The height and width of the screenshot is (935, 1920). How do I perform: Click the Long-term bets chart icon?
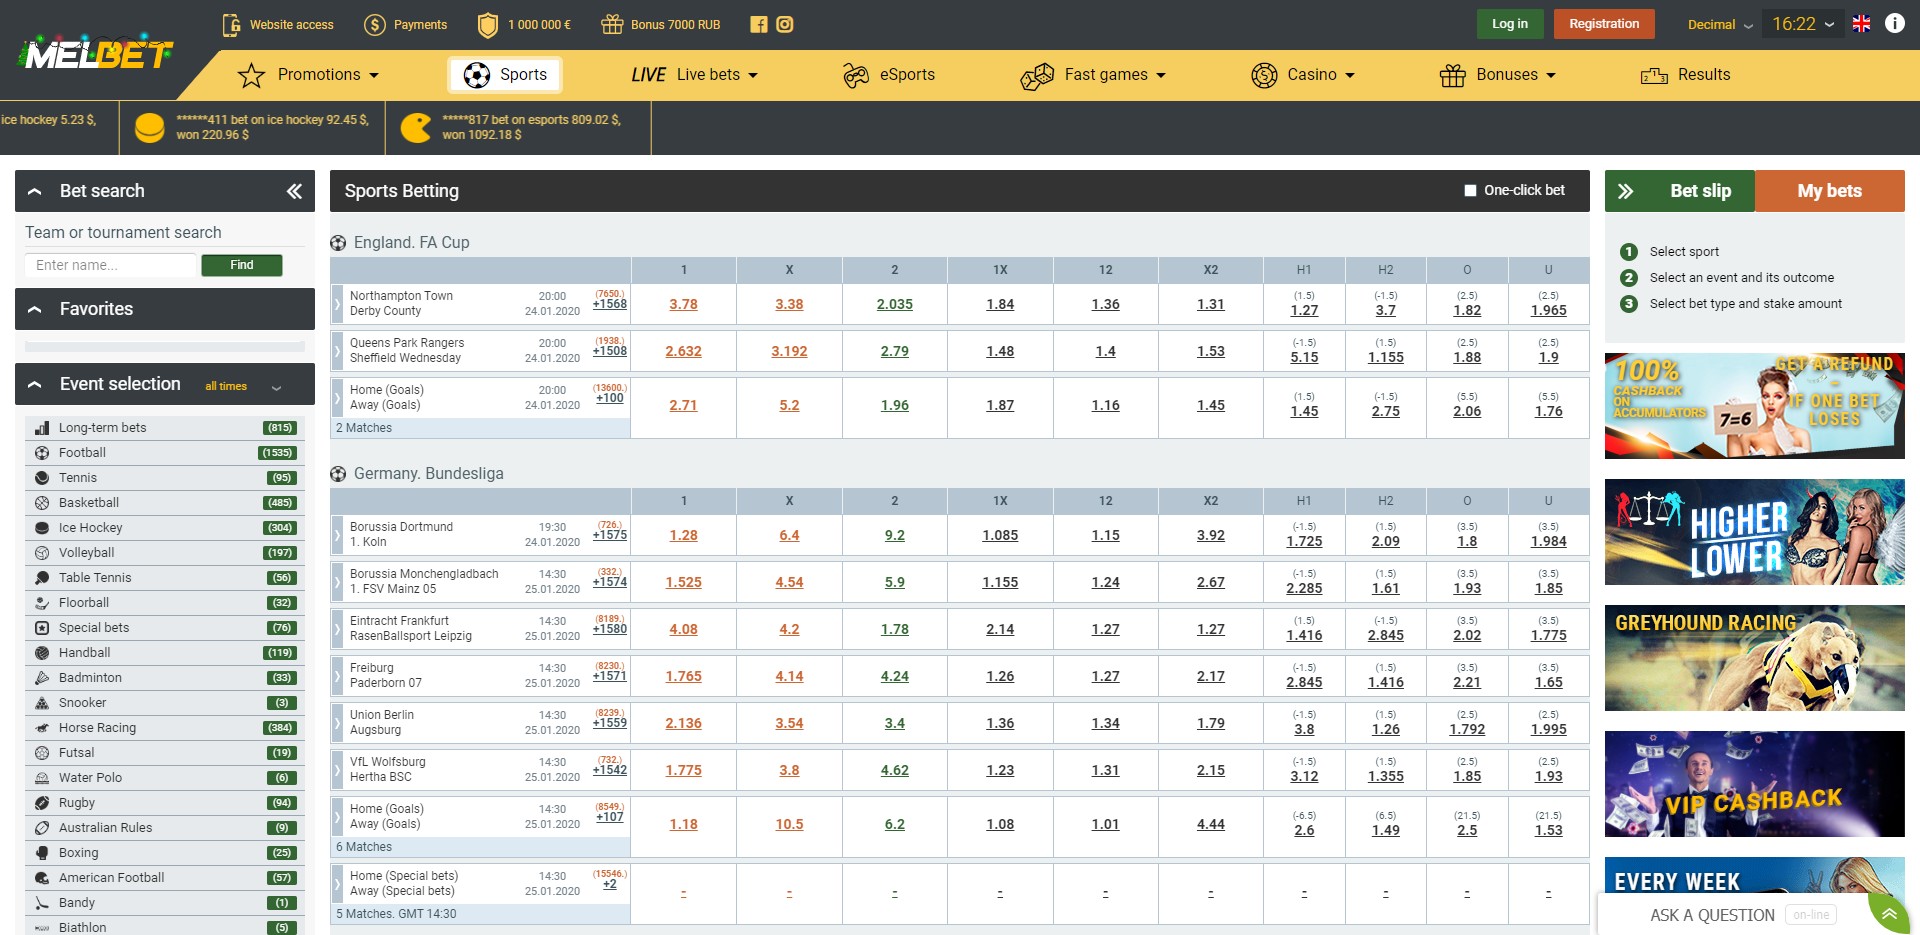click(42, 428)
